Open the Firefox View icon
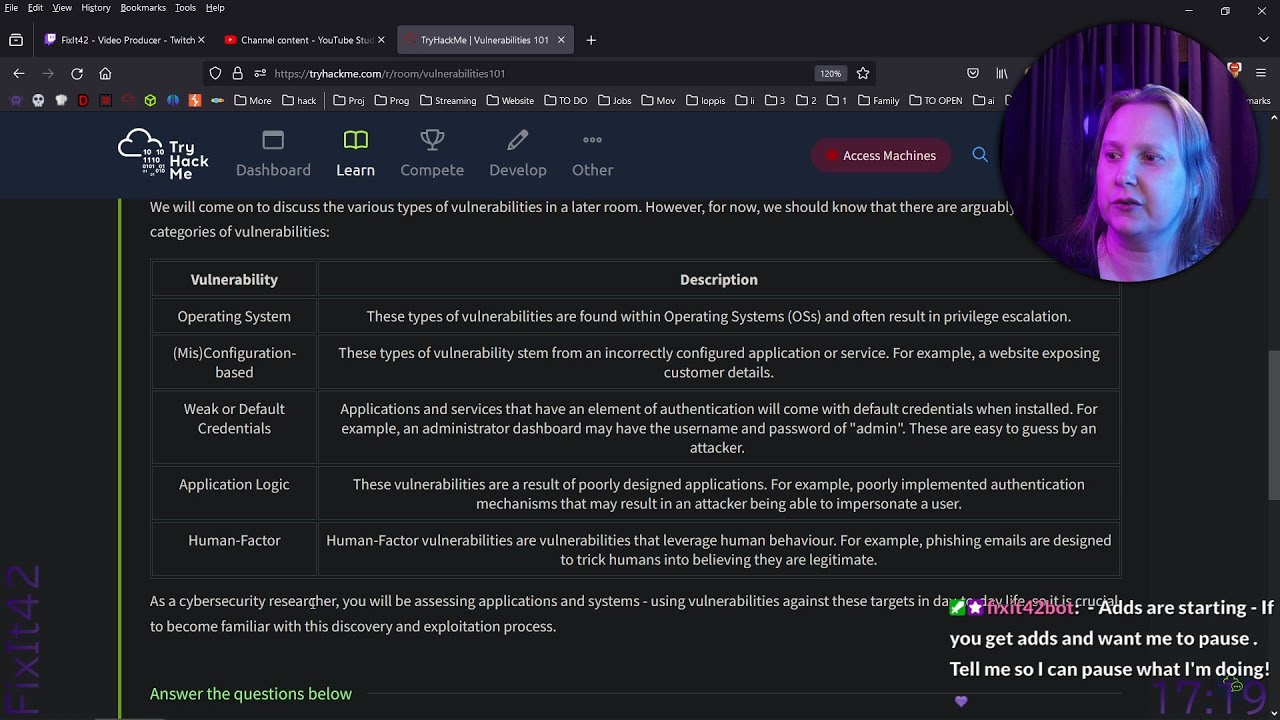1280x720 pixels. (x=16, y=40)
